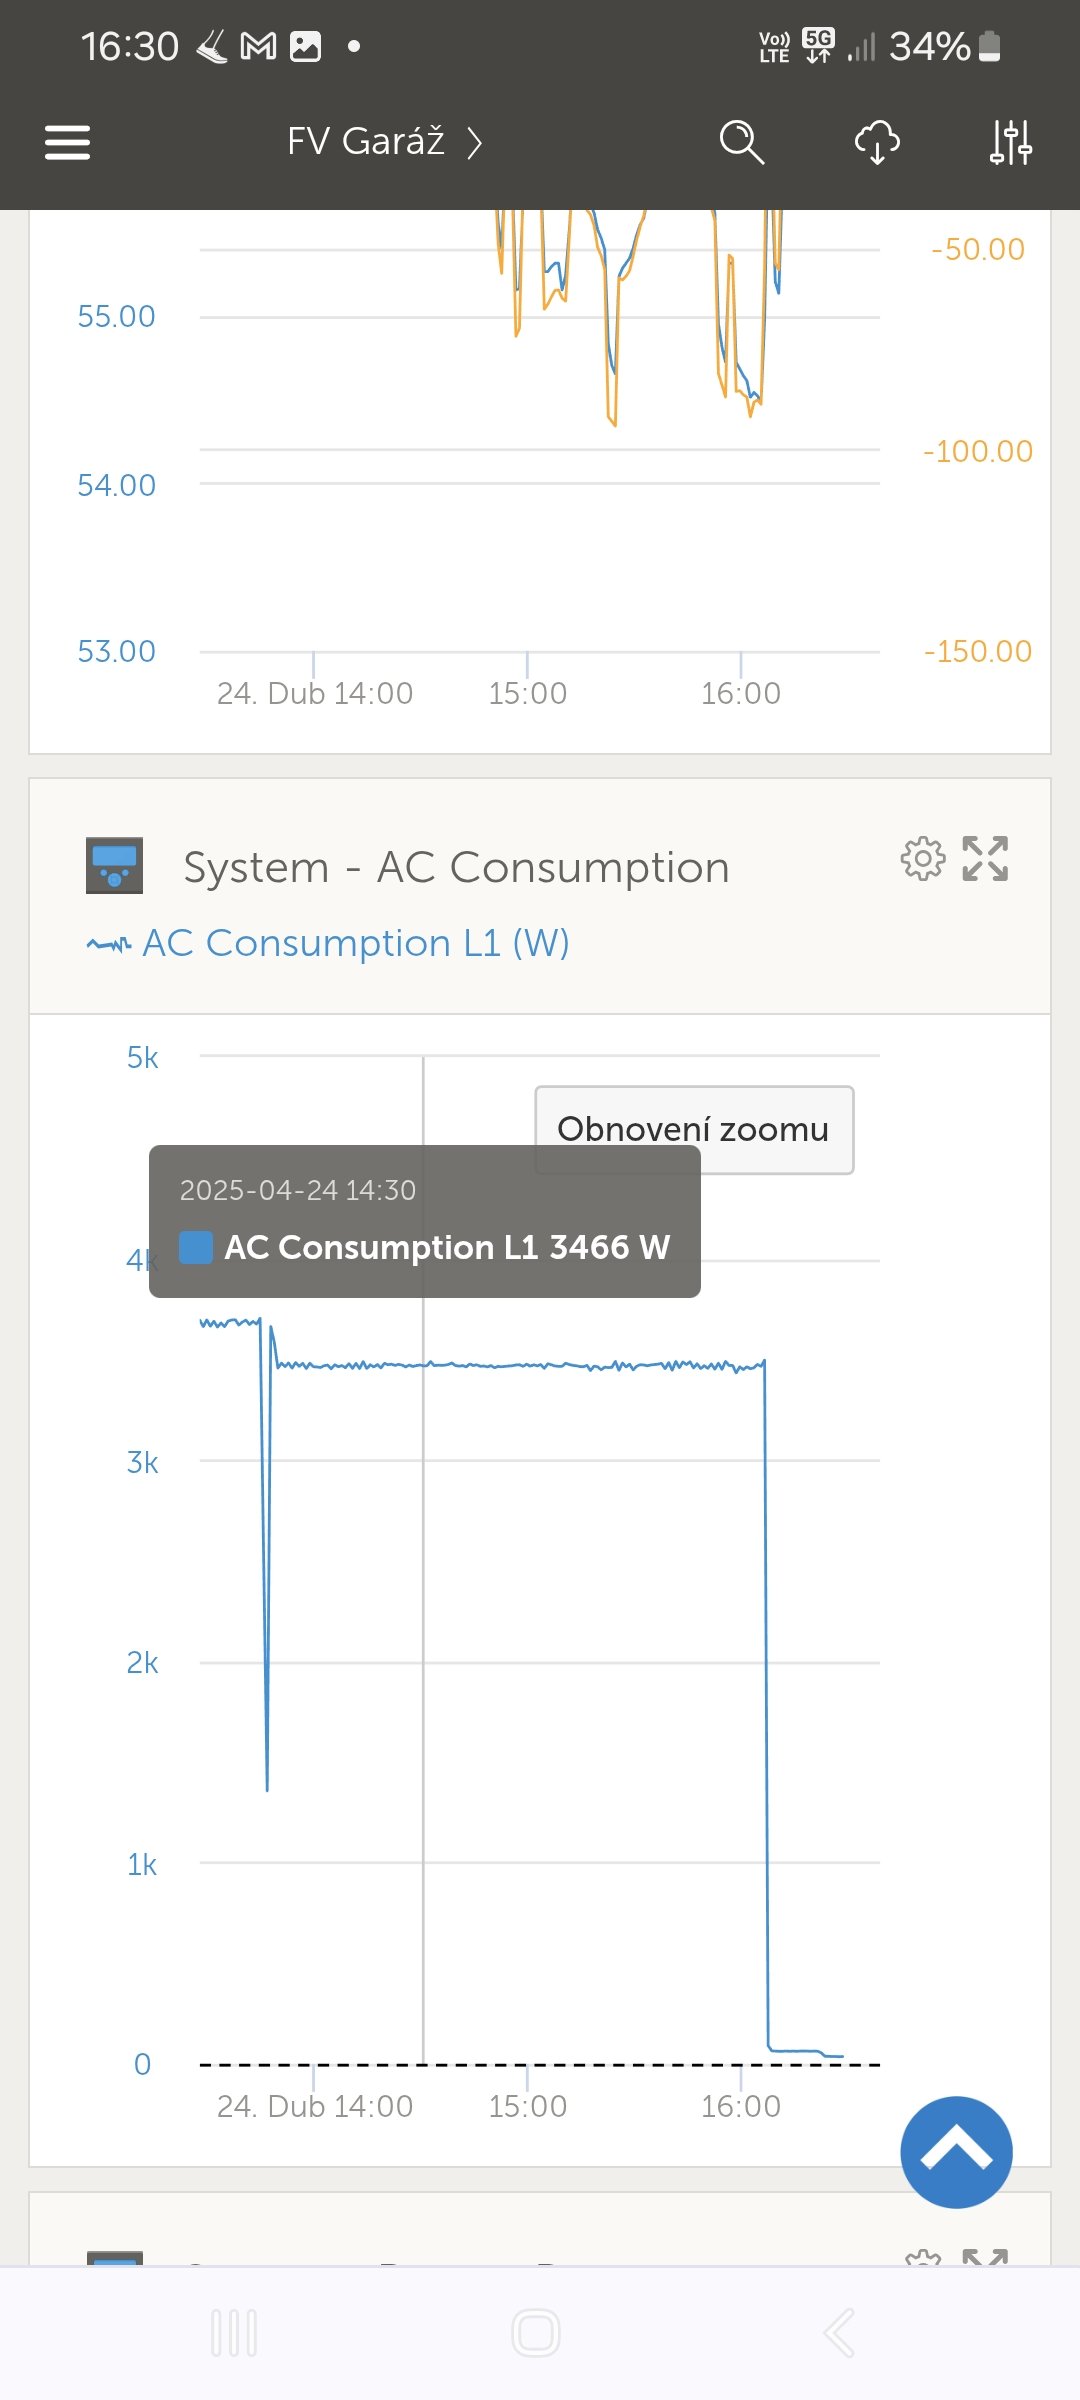Screen dimensions: 1080x2400
Task: Tap the Android back button
Action: 839,2333
